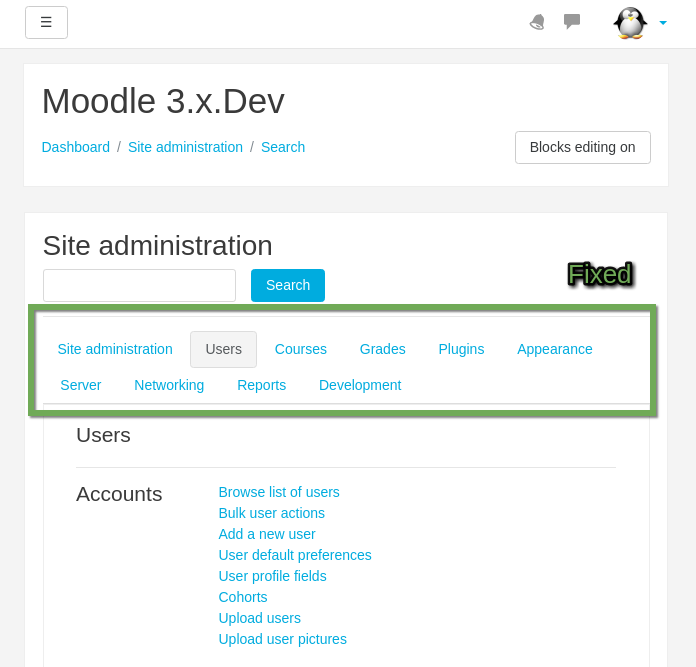The image size is (696, 667).
Task: Focus the site administration search field
Action: click(x=139, y=285)
